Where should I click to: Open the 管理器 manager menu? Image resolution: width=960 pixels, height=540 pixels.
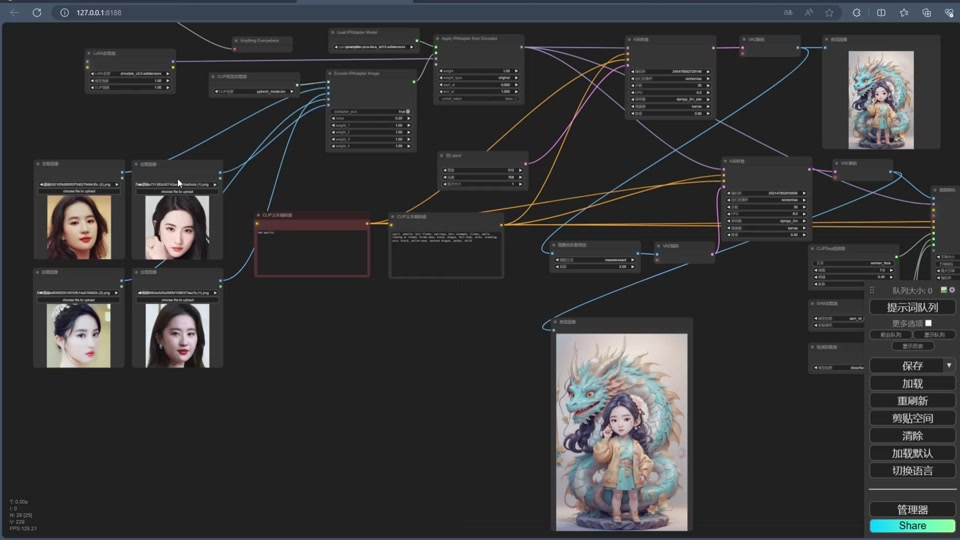tap(912, 510)
